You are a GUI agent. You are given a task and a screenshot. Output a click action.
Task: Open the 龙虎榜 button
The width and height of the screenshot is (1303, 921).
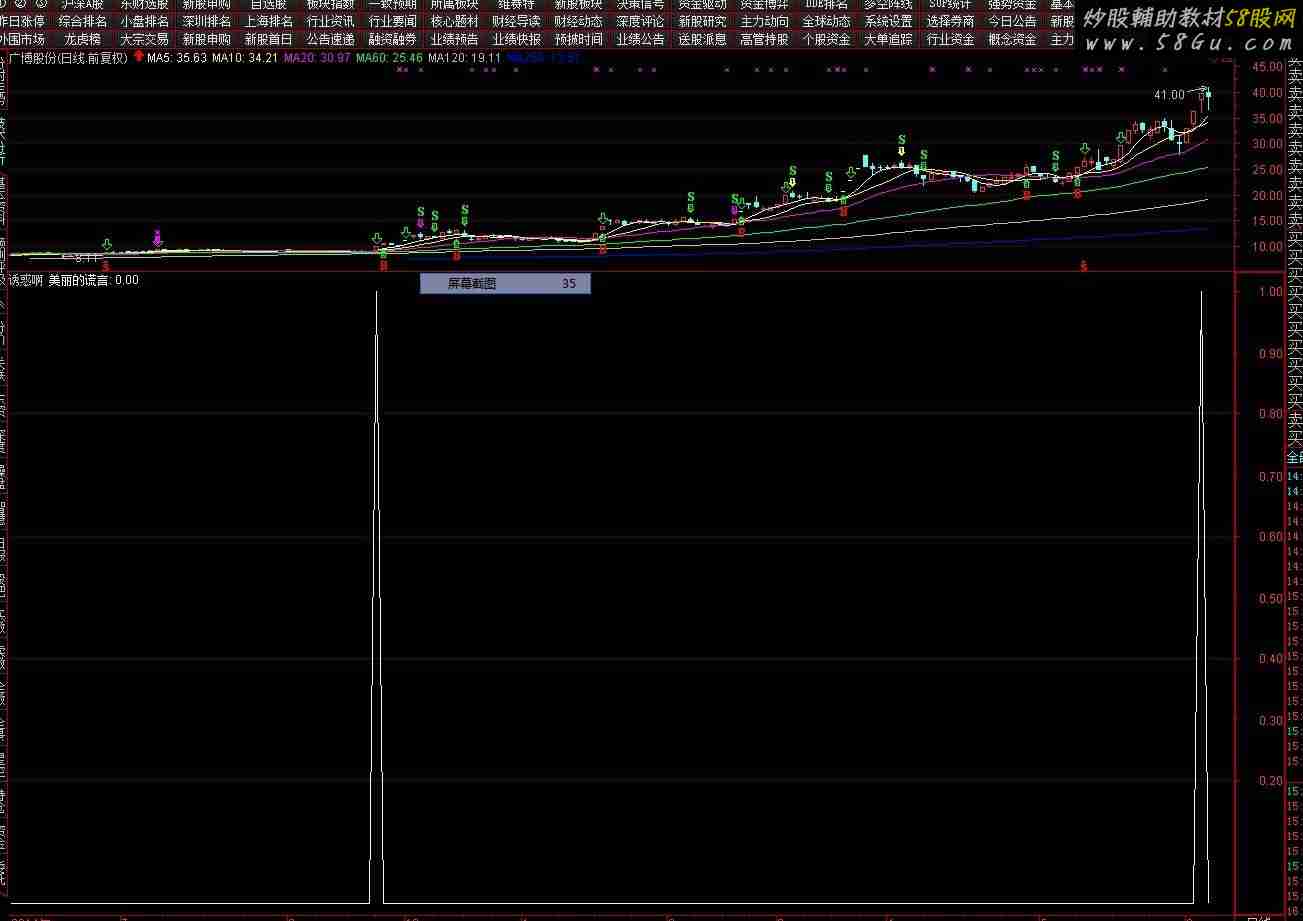[x=83, y=40]
